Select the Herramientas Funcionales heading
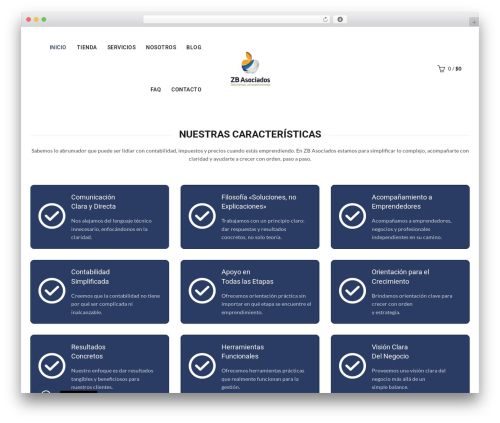The height and width of the screenshot is (423, 500). [x=242, y=352]
